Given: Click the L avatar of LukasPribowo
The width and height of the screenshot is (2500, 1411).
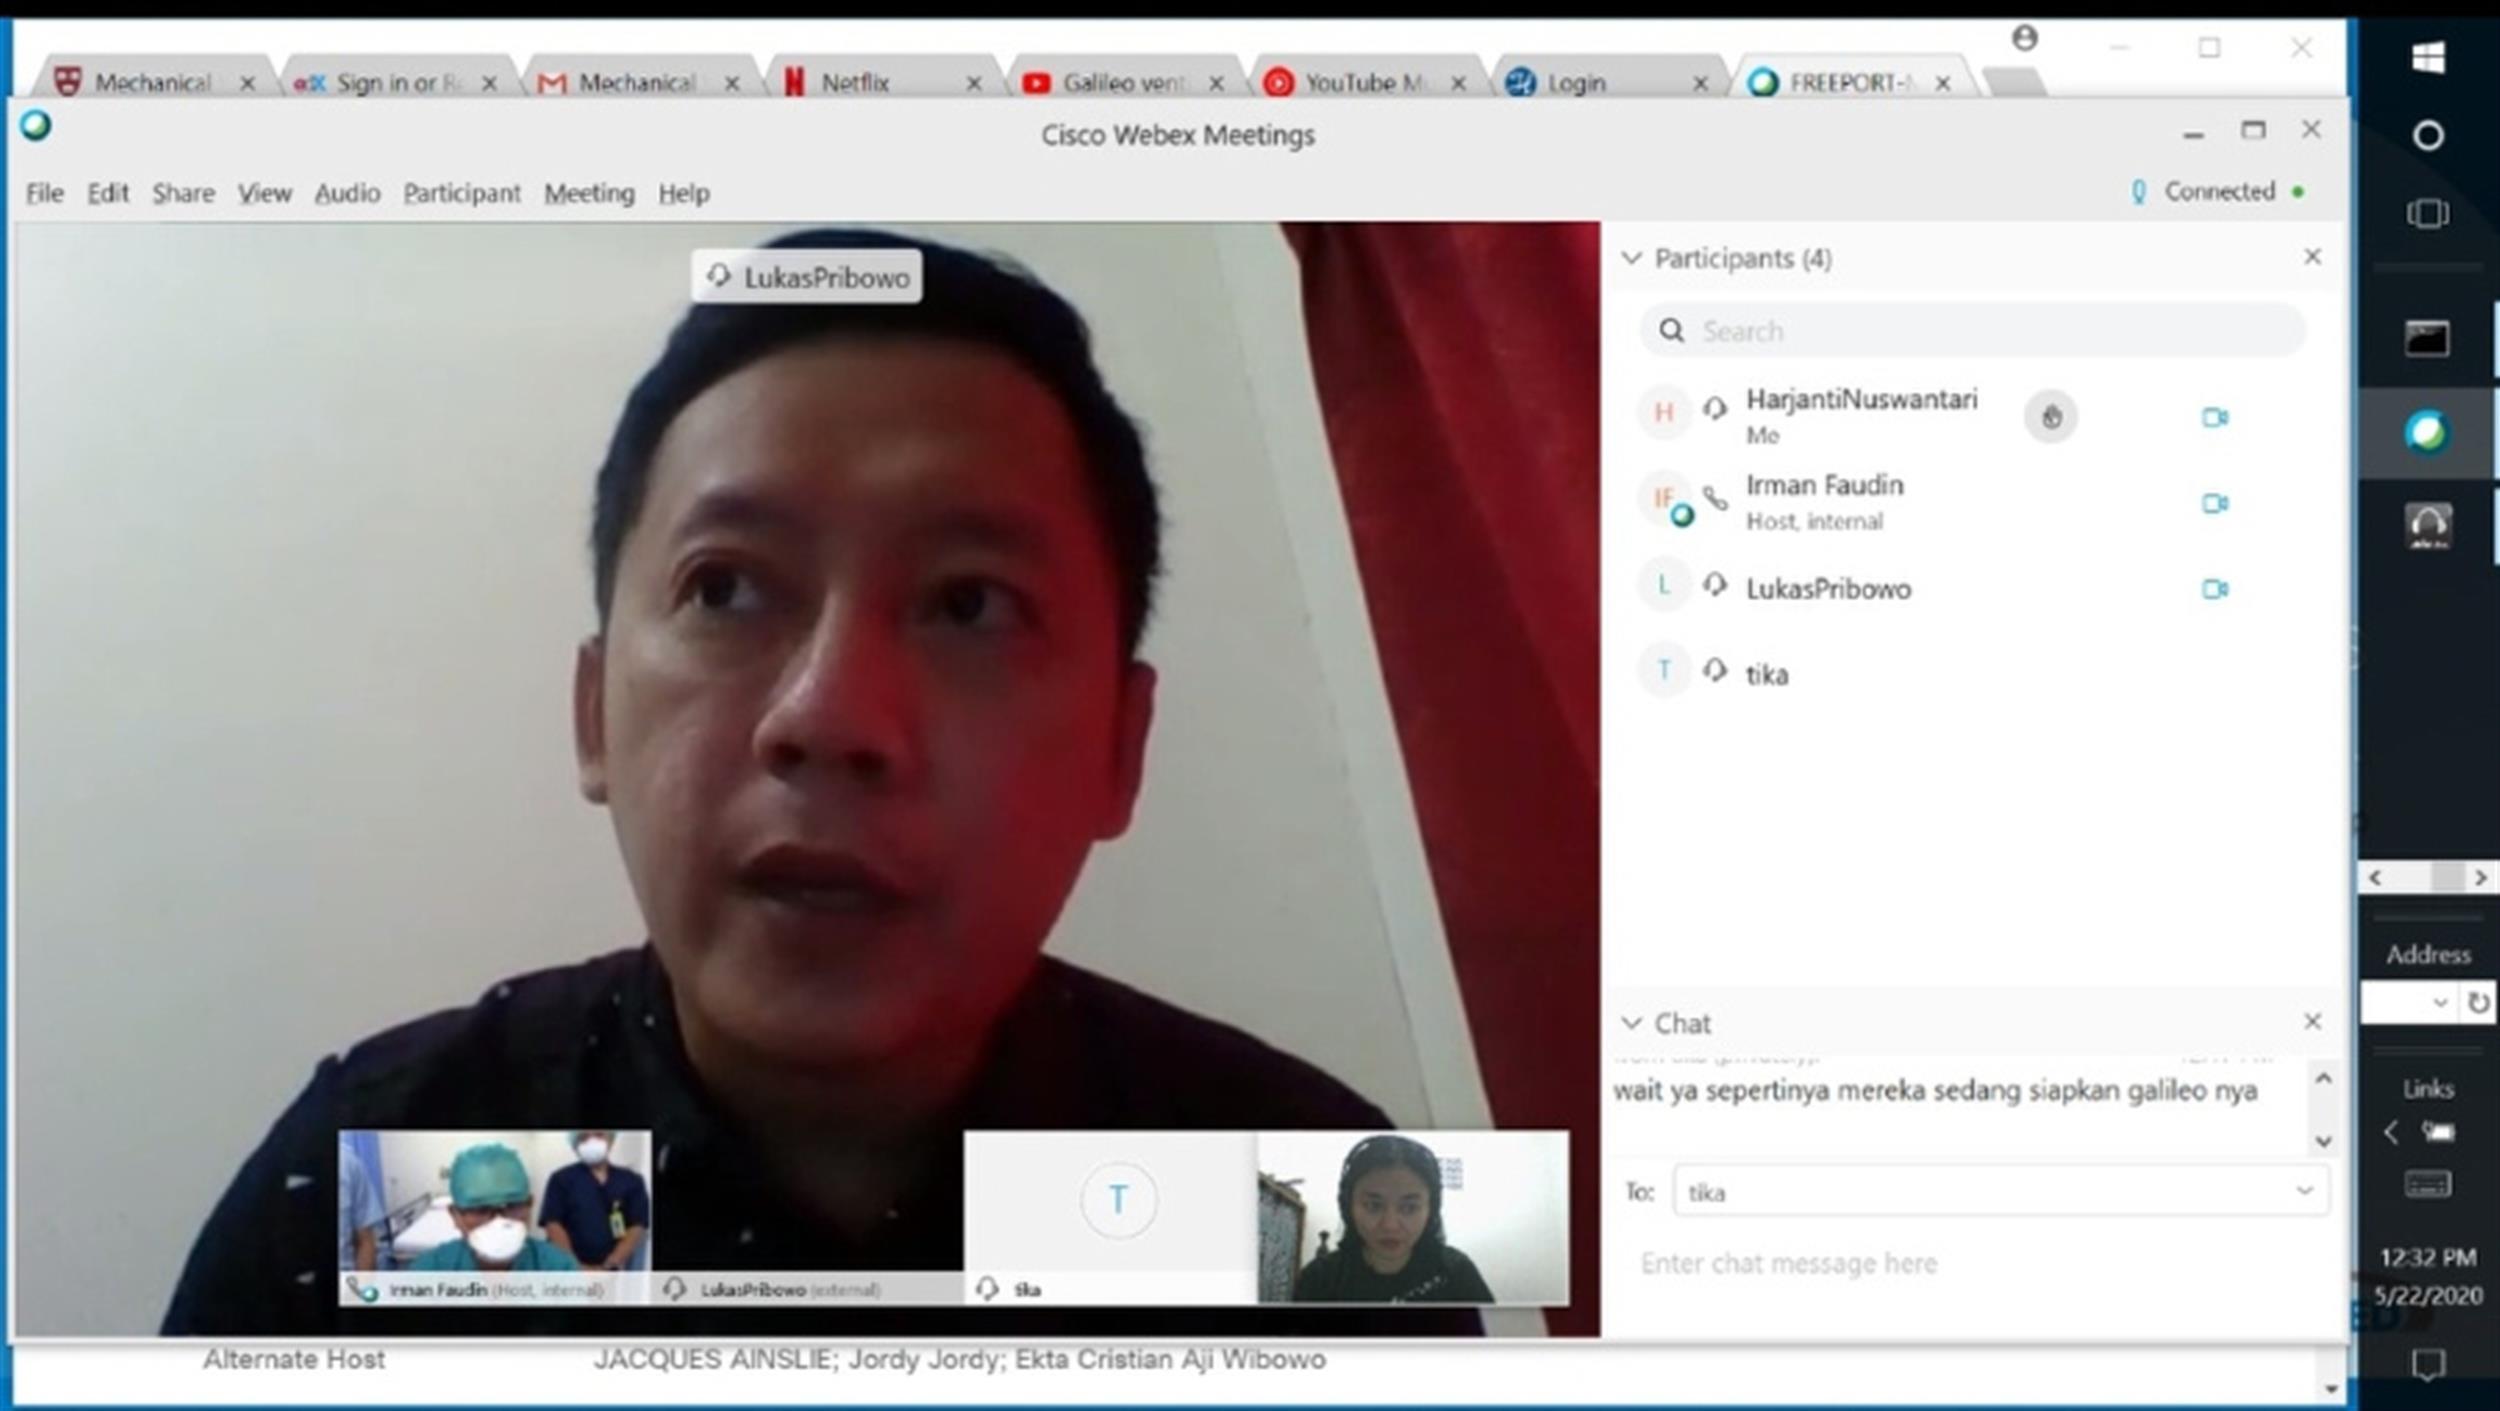Looking at the screenshot, I should 1664,585.
